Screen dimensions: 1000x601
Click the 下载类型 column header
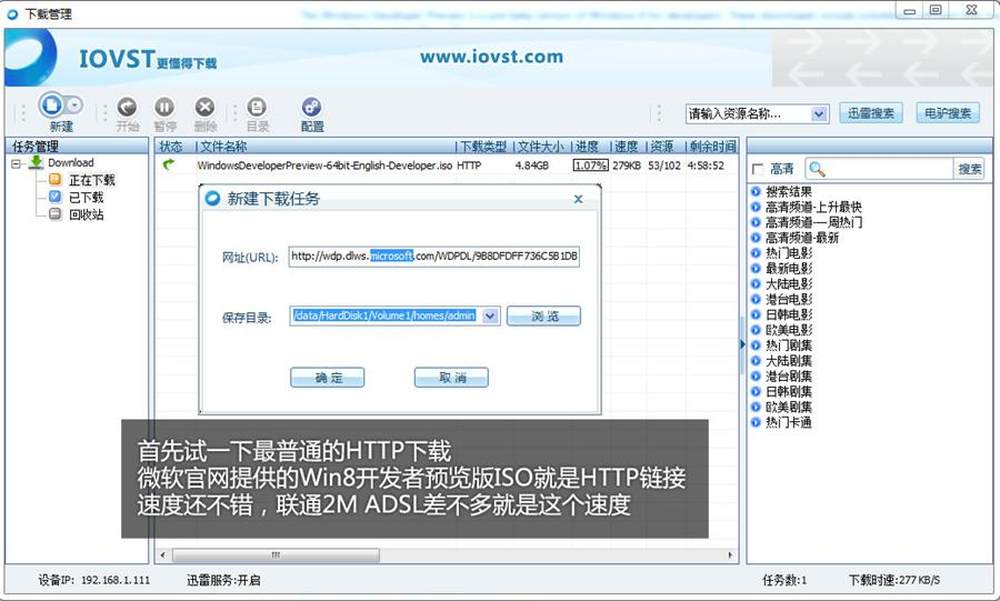pyautogui.click(x=483, y=147)
